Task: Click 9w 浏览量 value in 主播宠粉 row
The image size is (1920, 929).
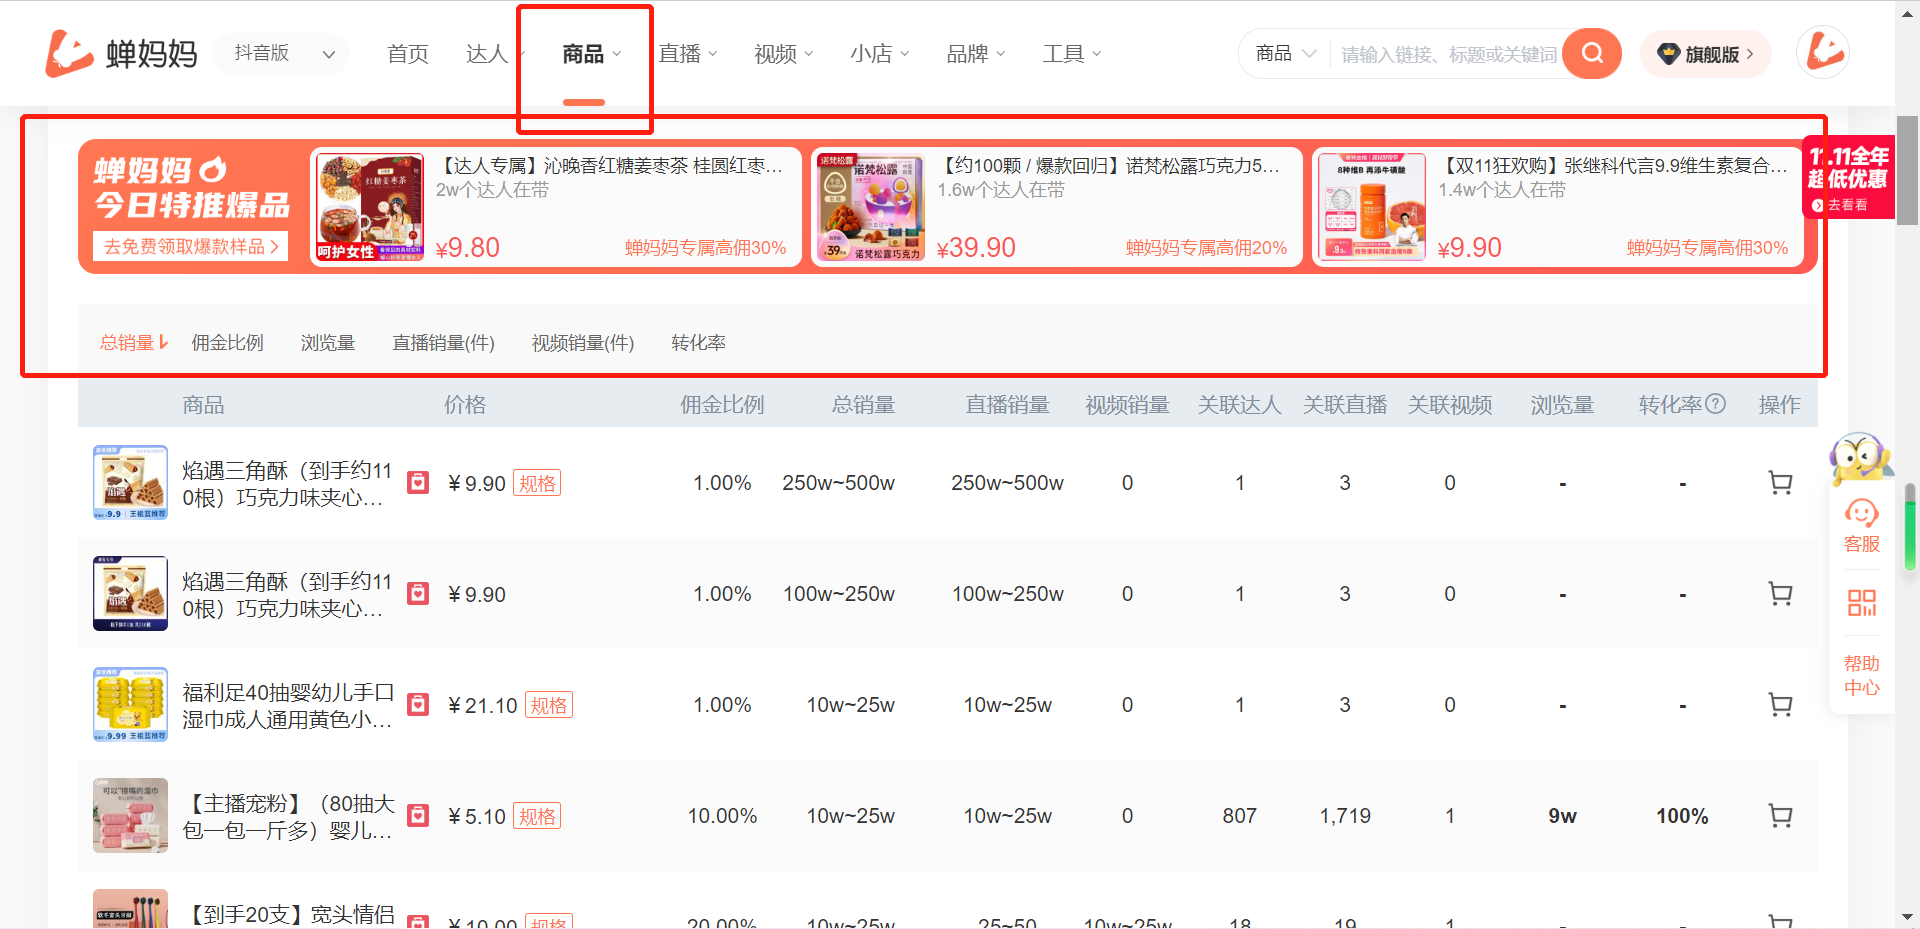Action: [x=1562, y=816]
